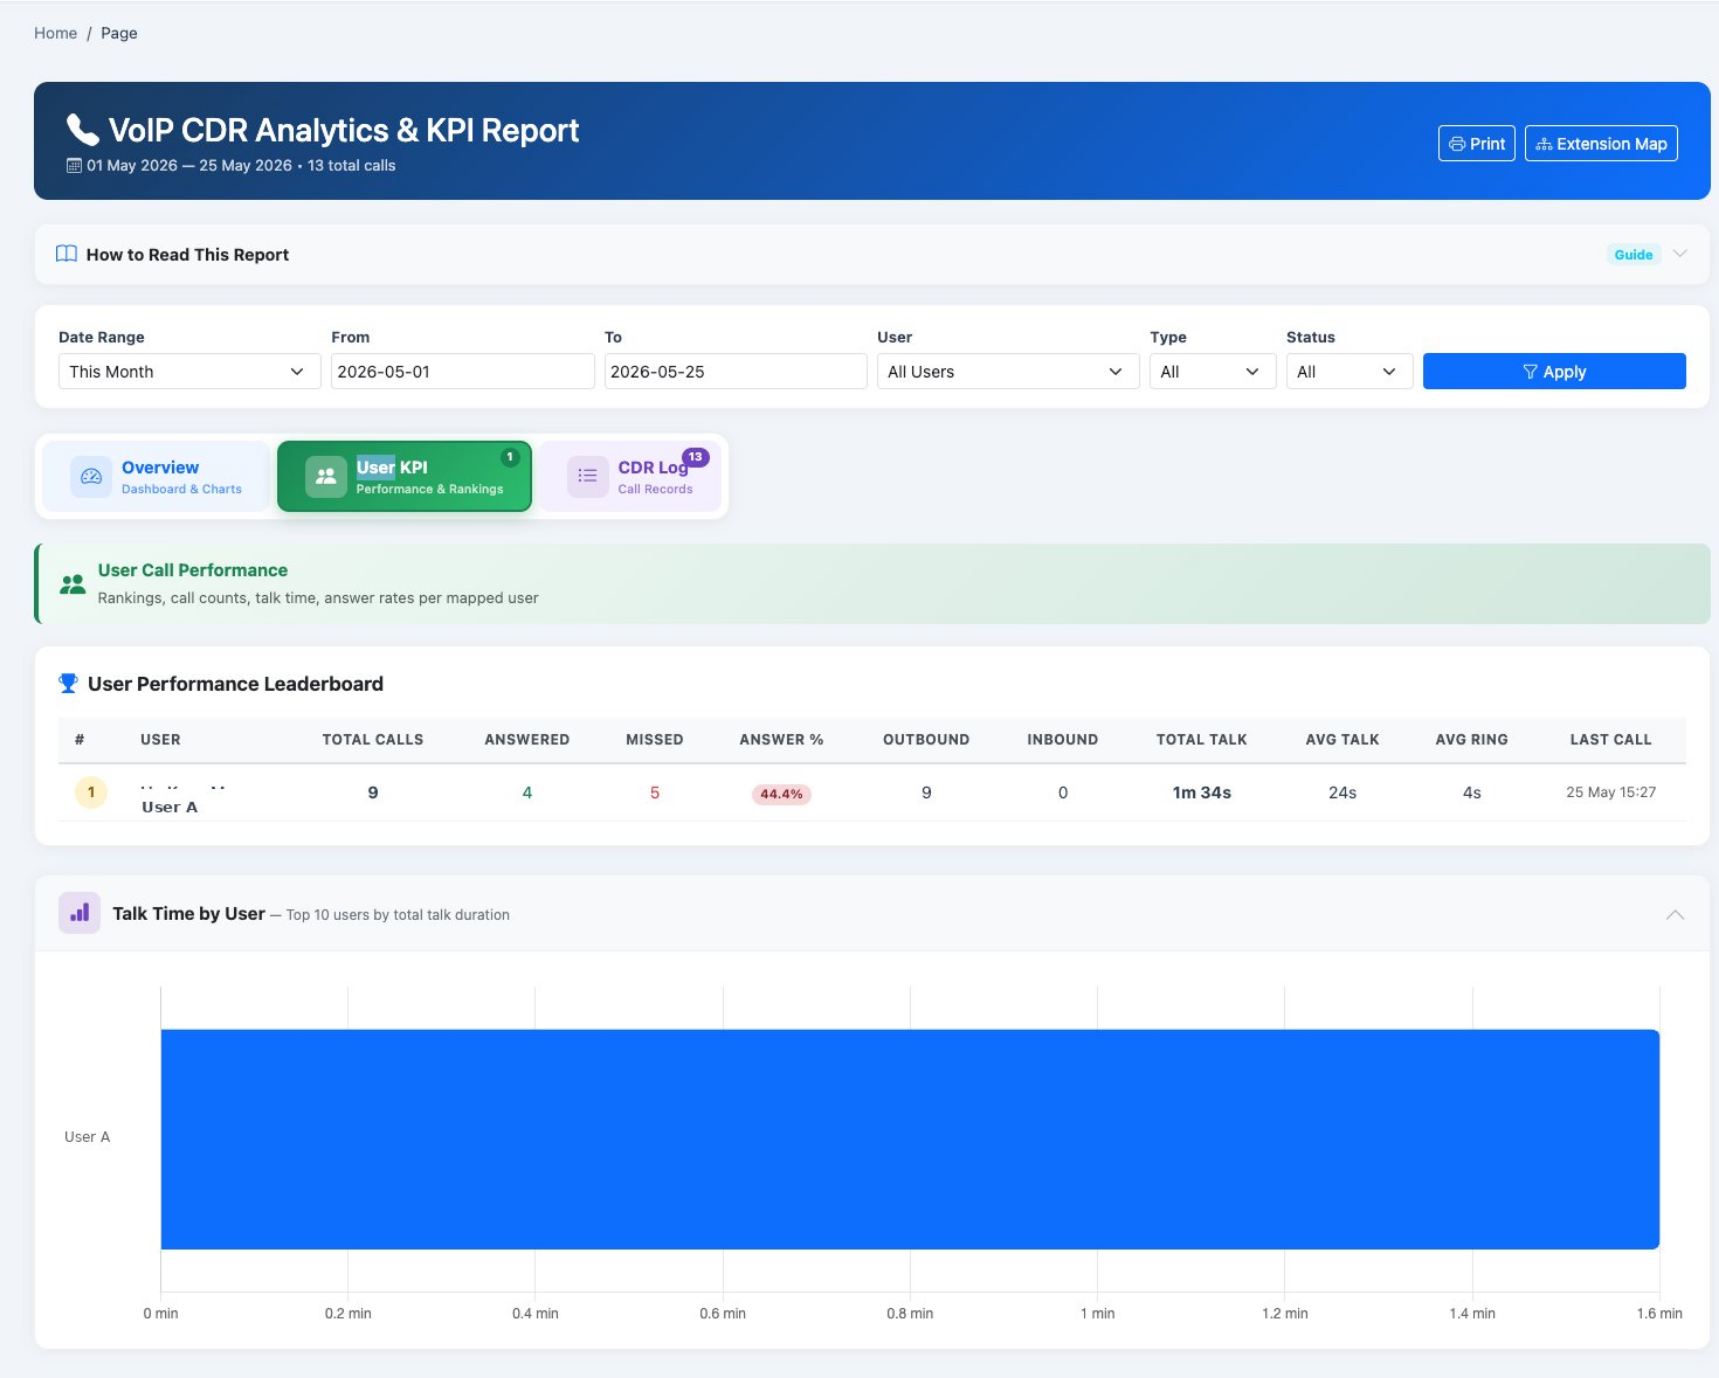Viewport: 1719px width, 1378px height.
Task: Click the User Performance Leaderboard heading
Action: point(235,684)
